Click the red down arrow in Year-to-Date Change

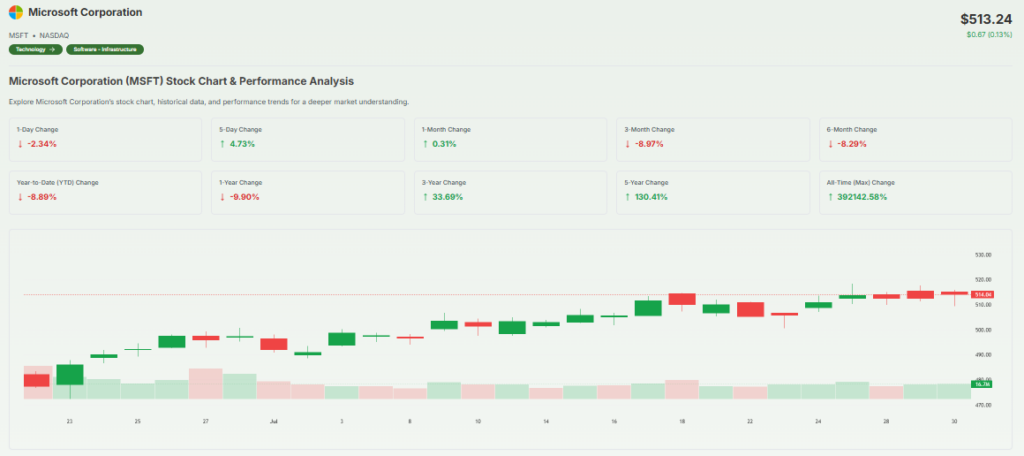pyautogui.click(x=20, y=197)
